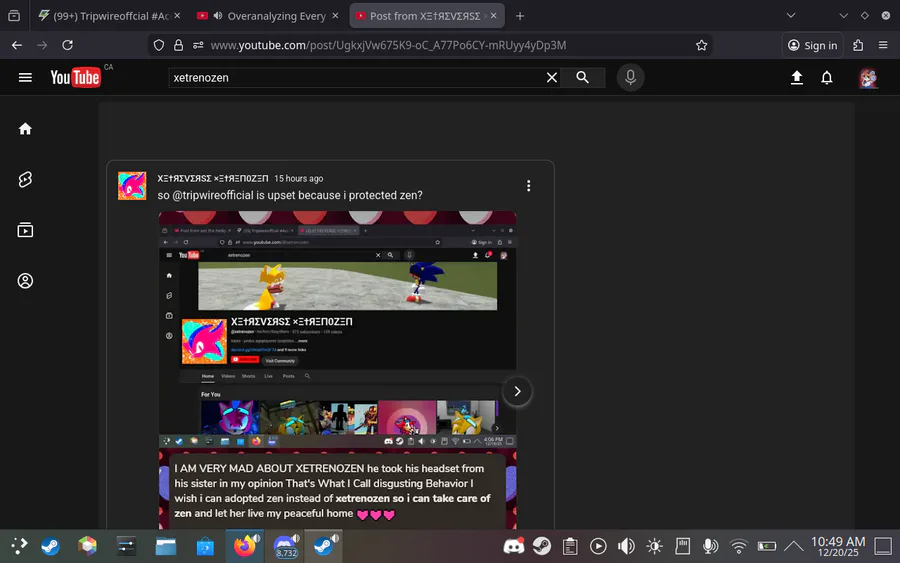Image resolution: width=900 pixels, height=563 pixels.
Task: Open Shorts in the sidebar
Action: tap(25, 180)
